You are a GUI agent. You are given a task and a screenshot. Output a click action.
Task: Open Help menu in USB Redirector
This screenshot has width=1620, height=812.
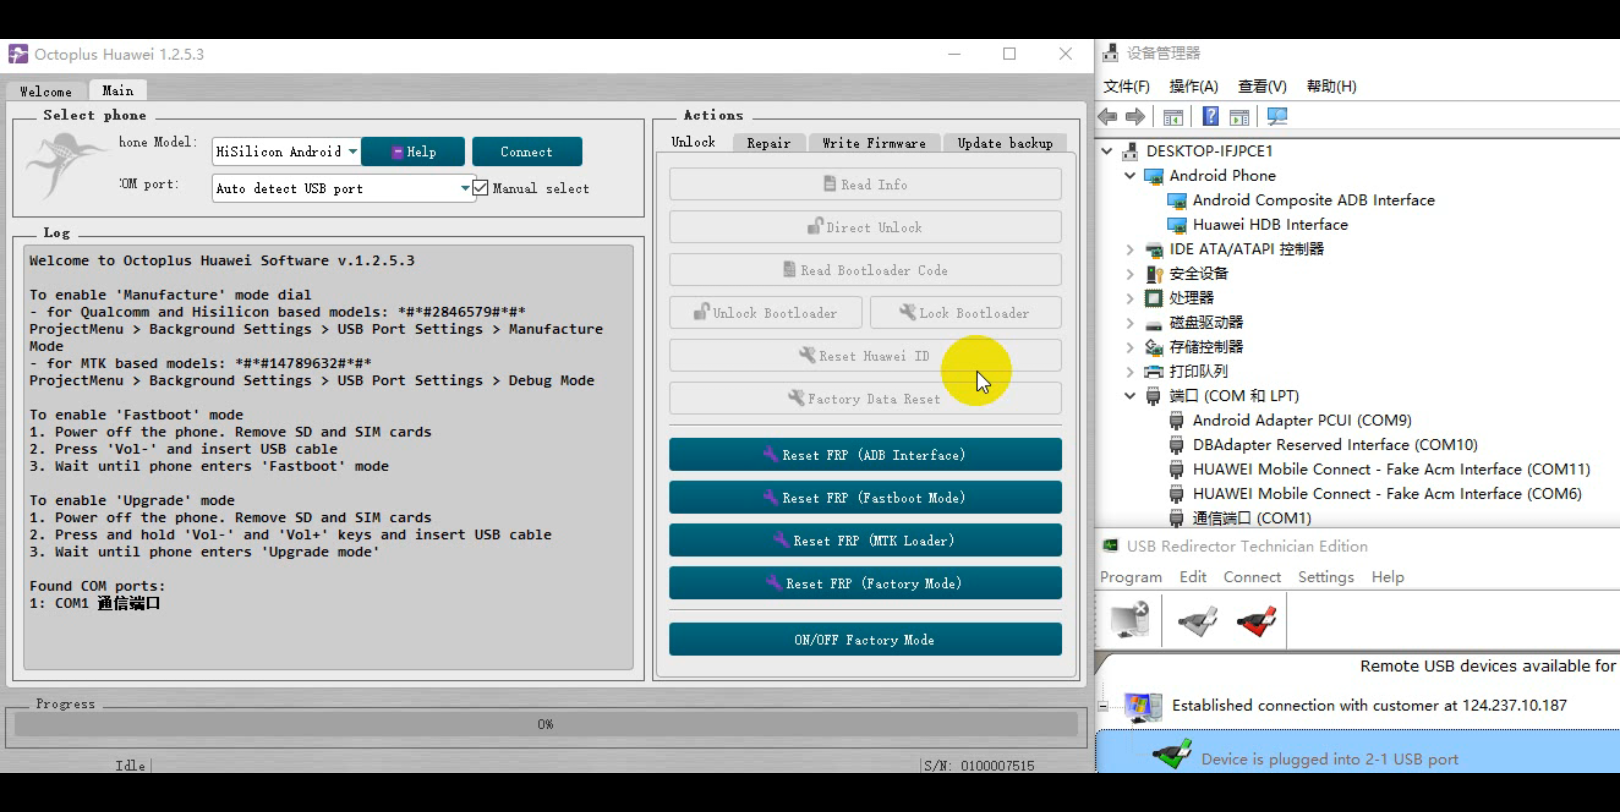(x=1388, y=577)
